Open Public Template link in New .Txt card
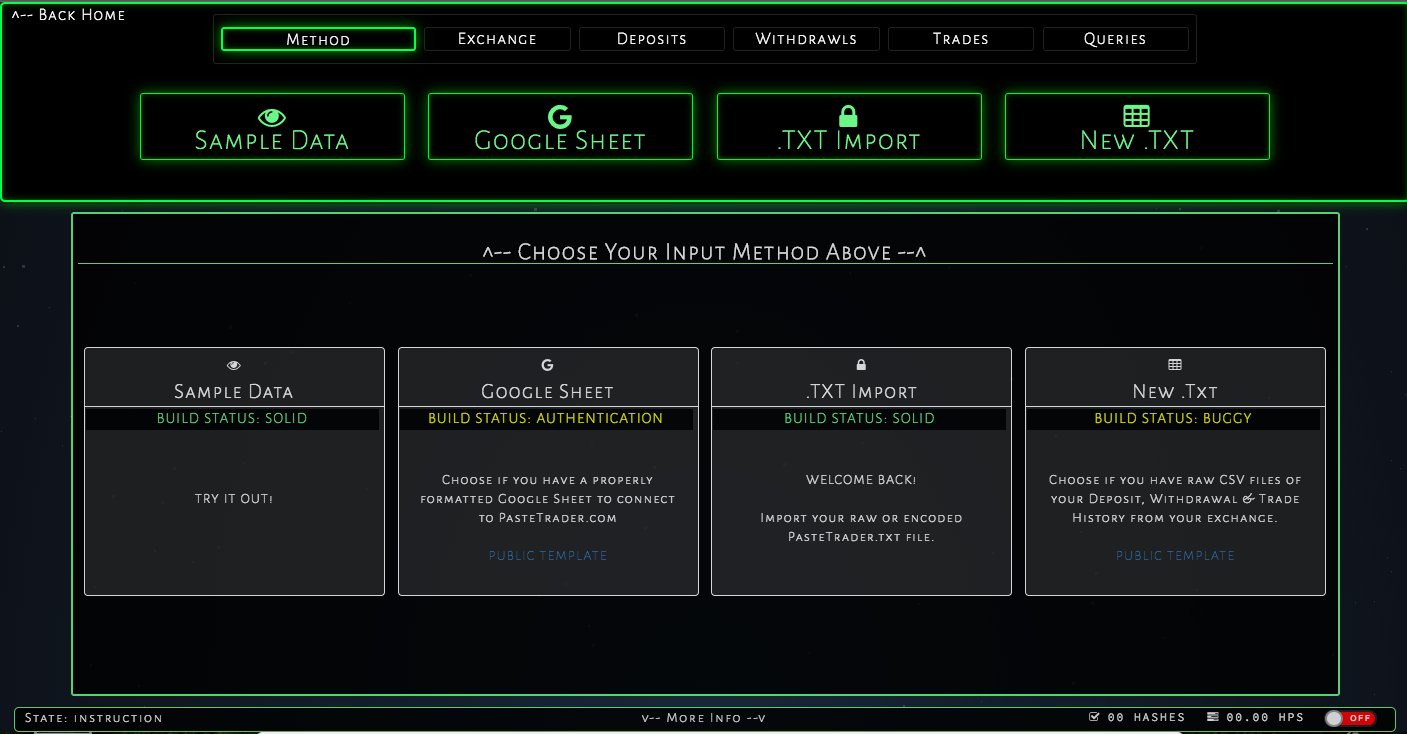The height and width of the screenshot is (734, 1407). pyautogui.click(x=1175, y=556)
